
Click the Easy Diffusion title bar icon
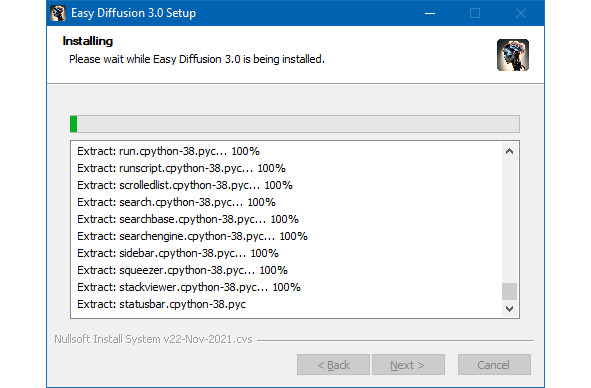click(58, 13)
